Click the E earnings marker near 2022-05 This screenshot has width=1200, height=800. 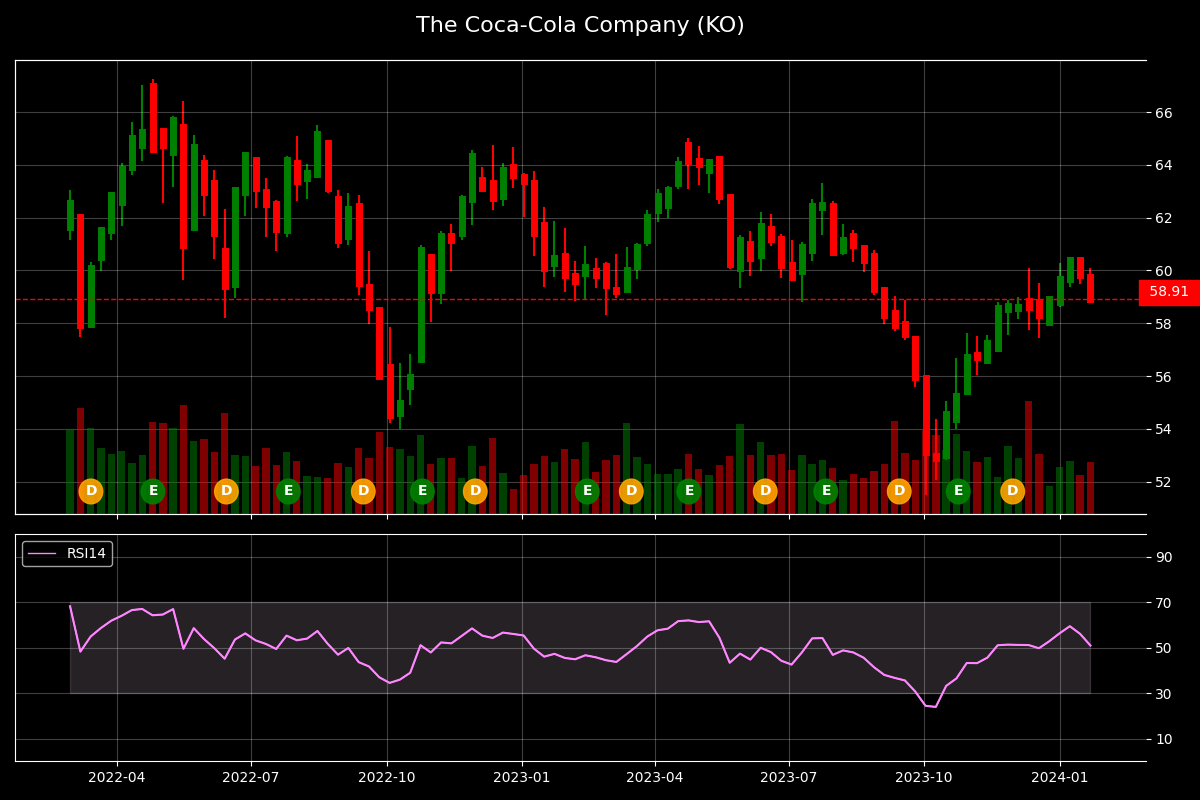(x=153, y=490)
